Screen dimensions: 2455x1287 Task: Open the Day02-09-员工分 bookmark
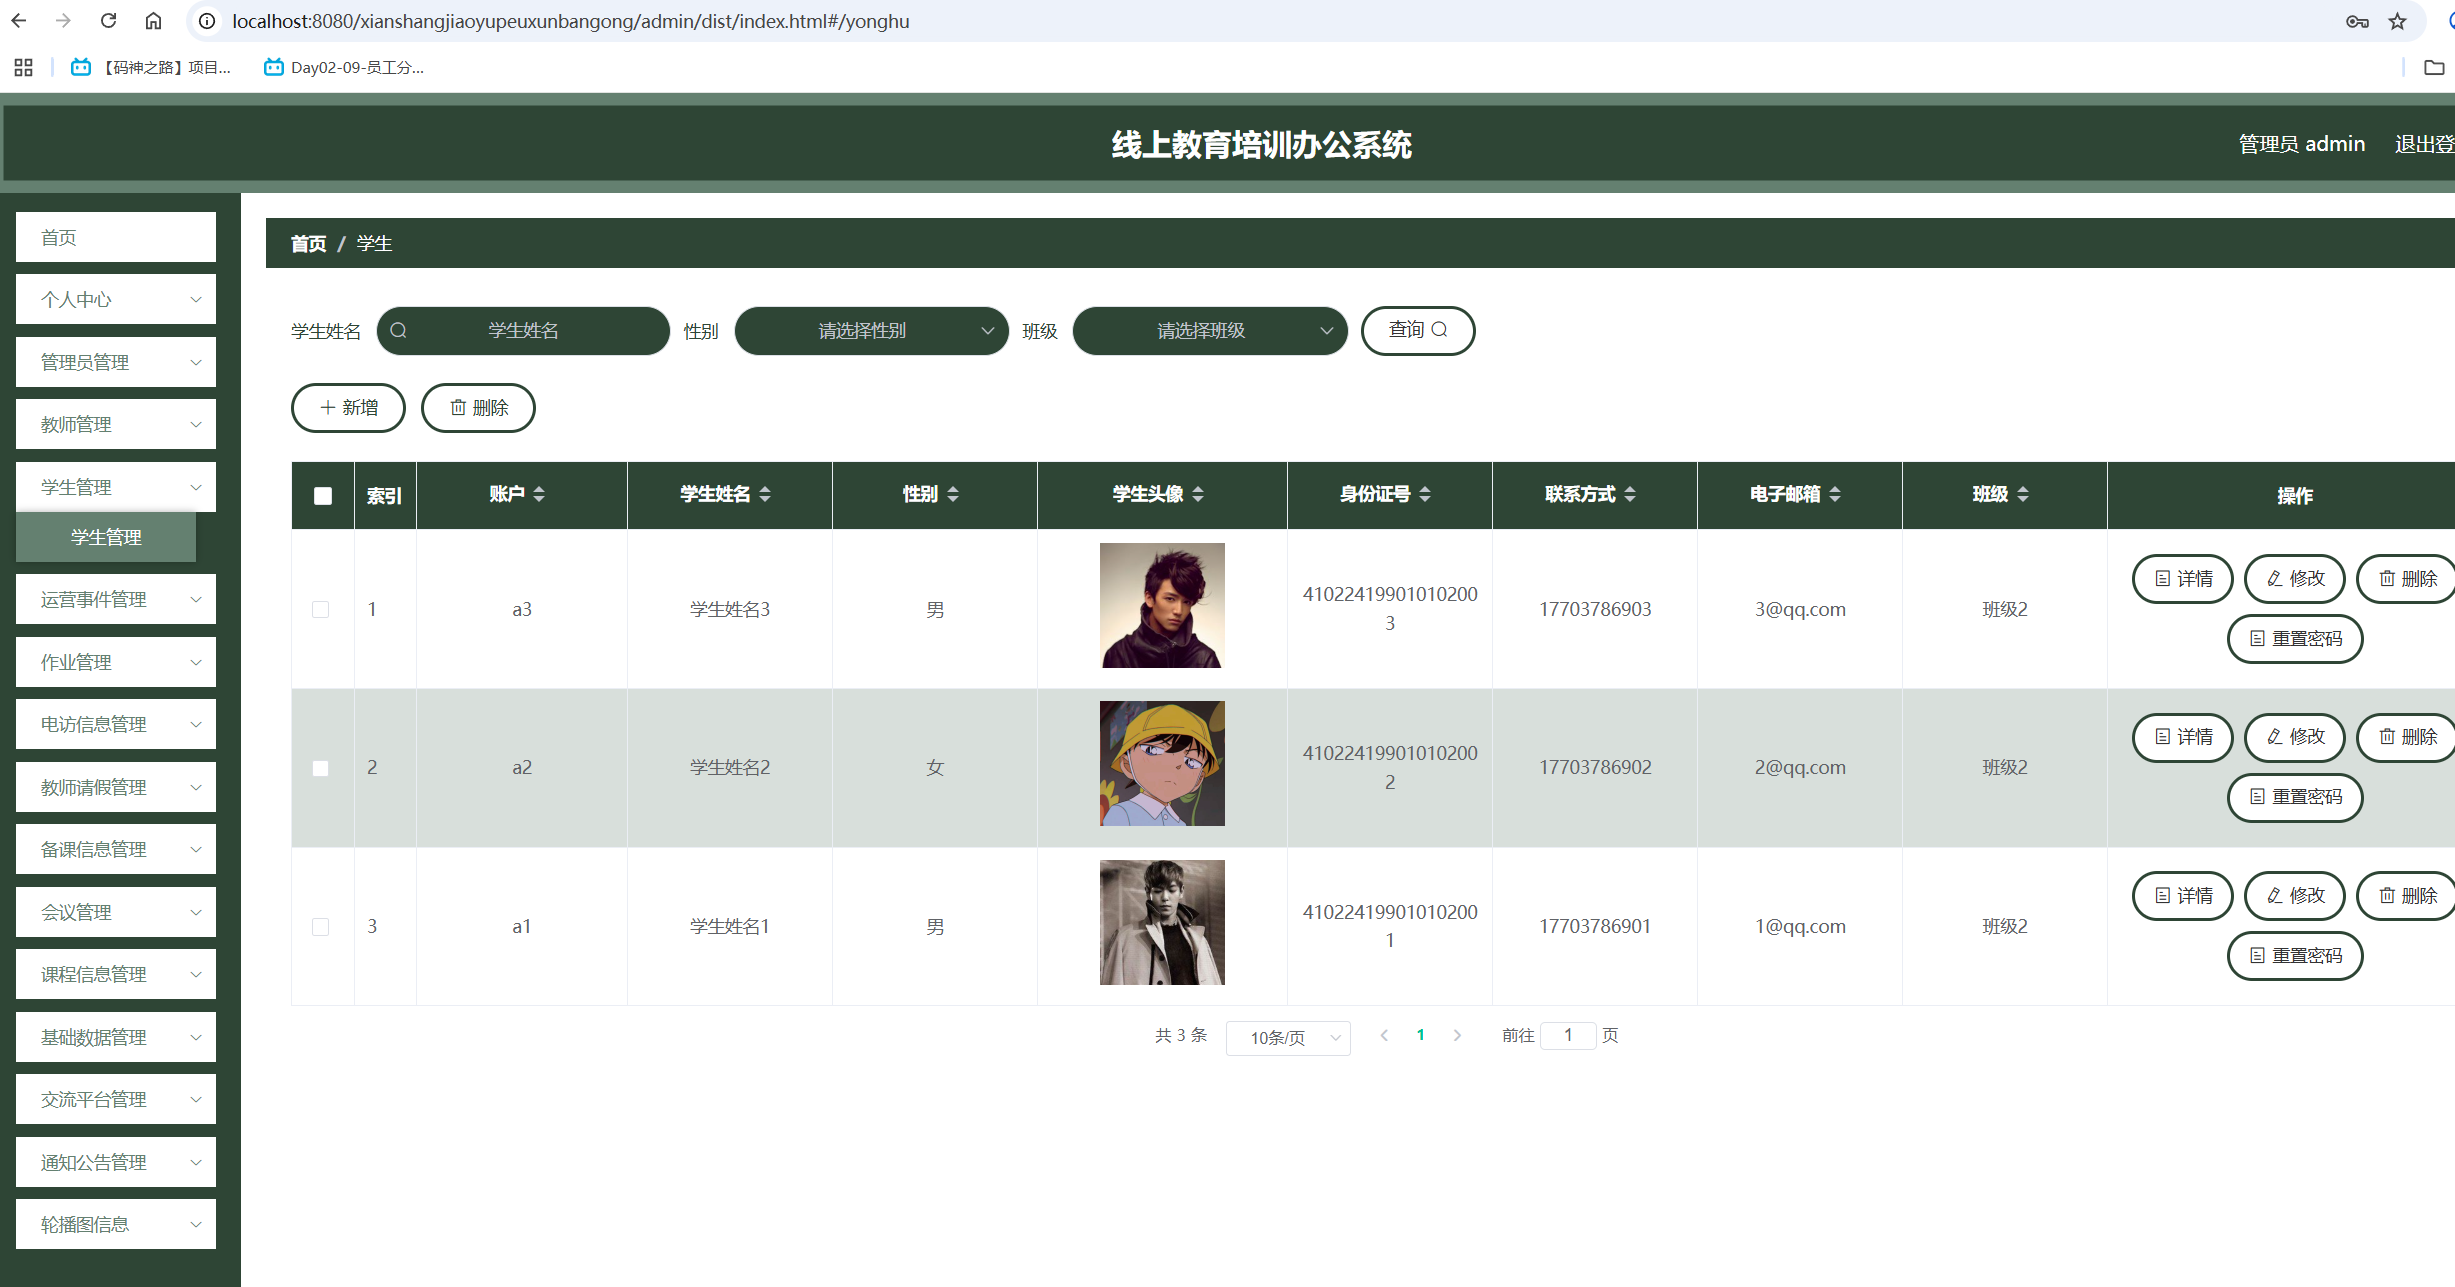(x=344, y=67)
